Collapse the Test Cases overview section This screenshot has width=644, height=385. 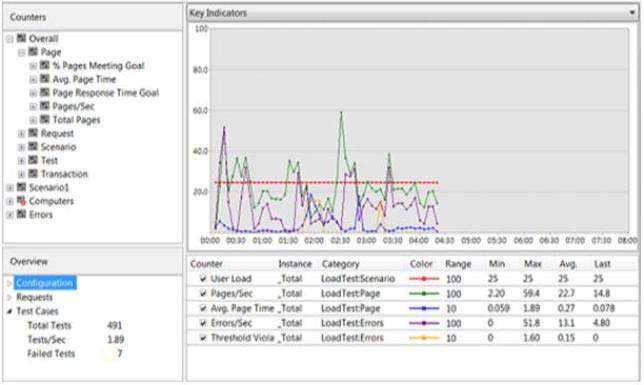tap(9, 311)
